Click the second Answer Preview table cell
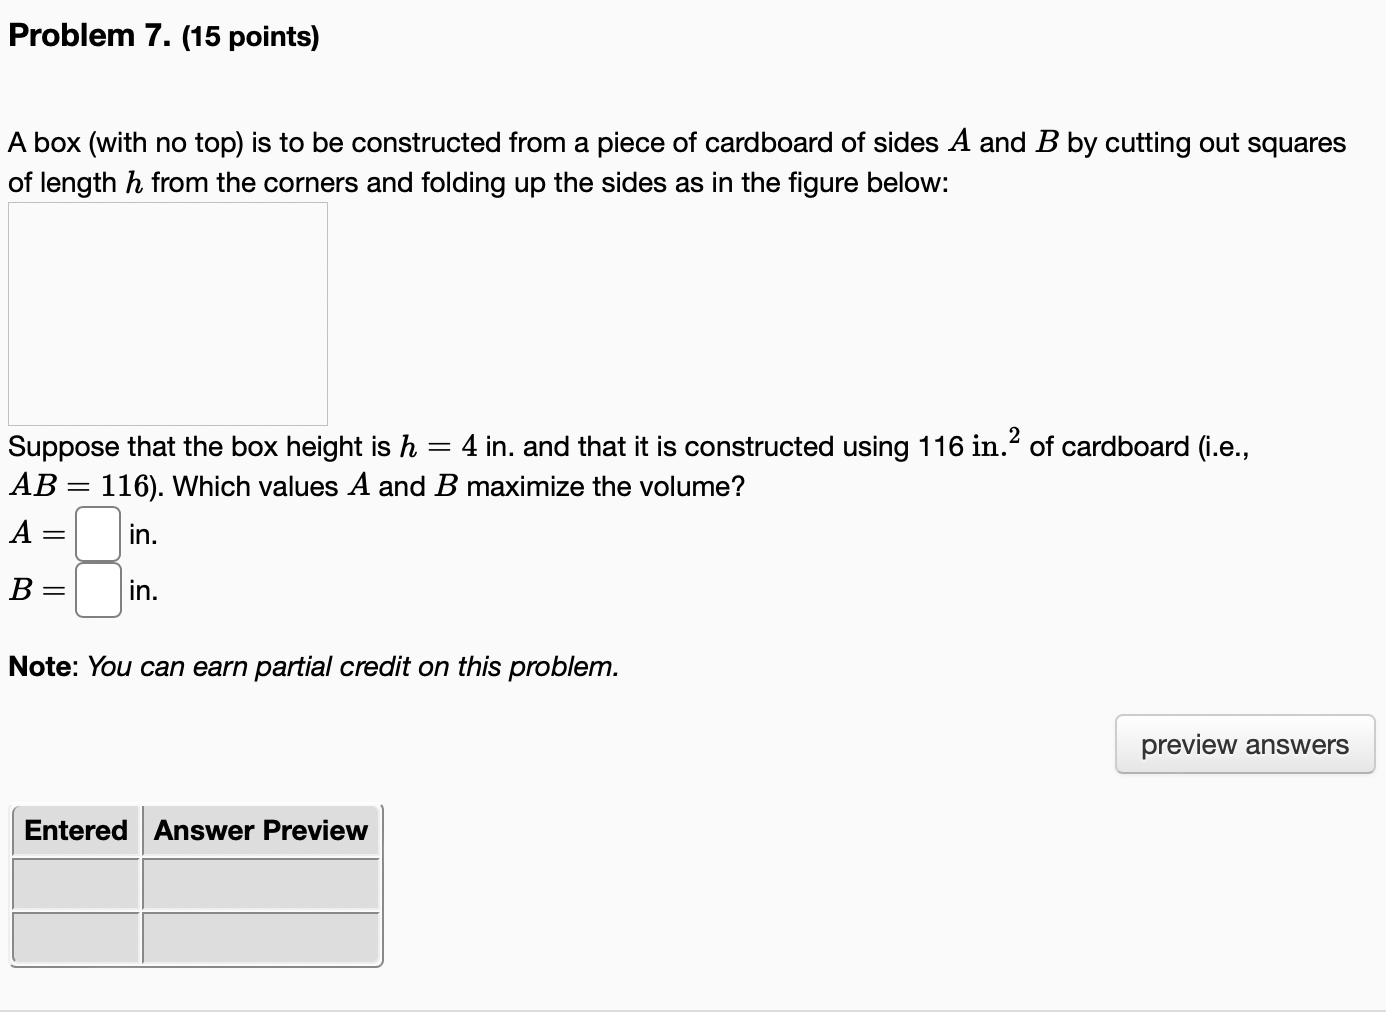 pos(260,938)
